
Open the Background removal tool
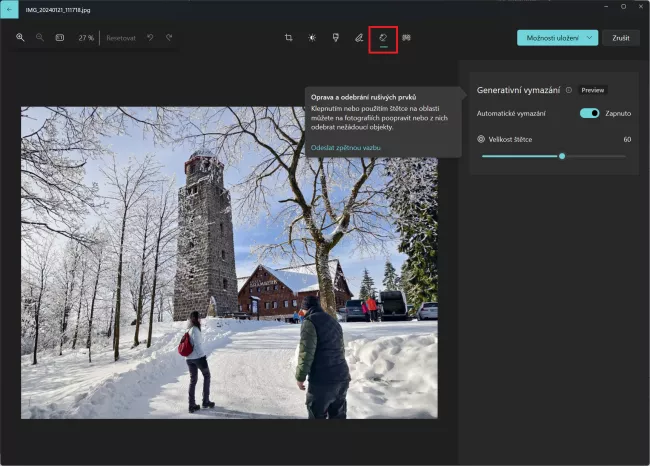click(x=406, y=38)
